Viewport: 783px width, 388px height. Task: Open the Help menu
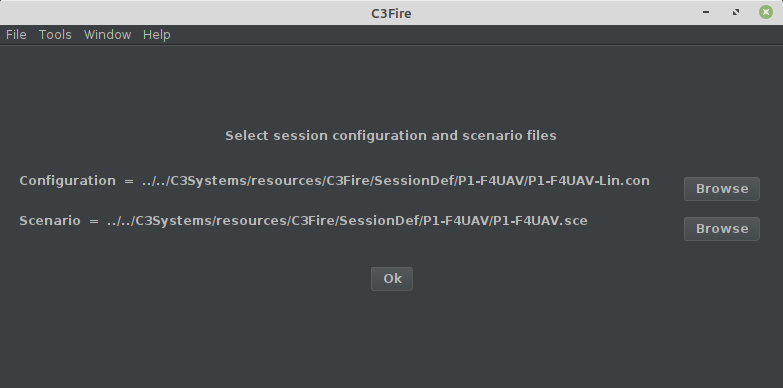tap(156, 34)
